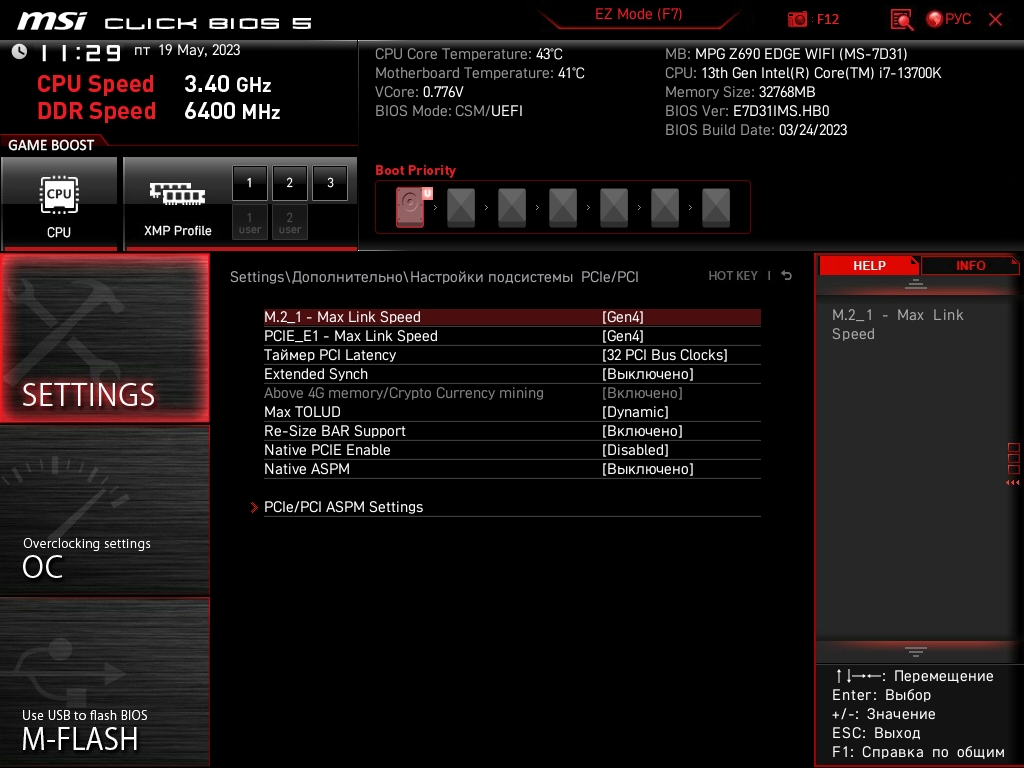Open the OC overclocking settings section
The image size is (1024, 768).
click(x=104, y=511)
